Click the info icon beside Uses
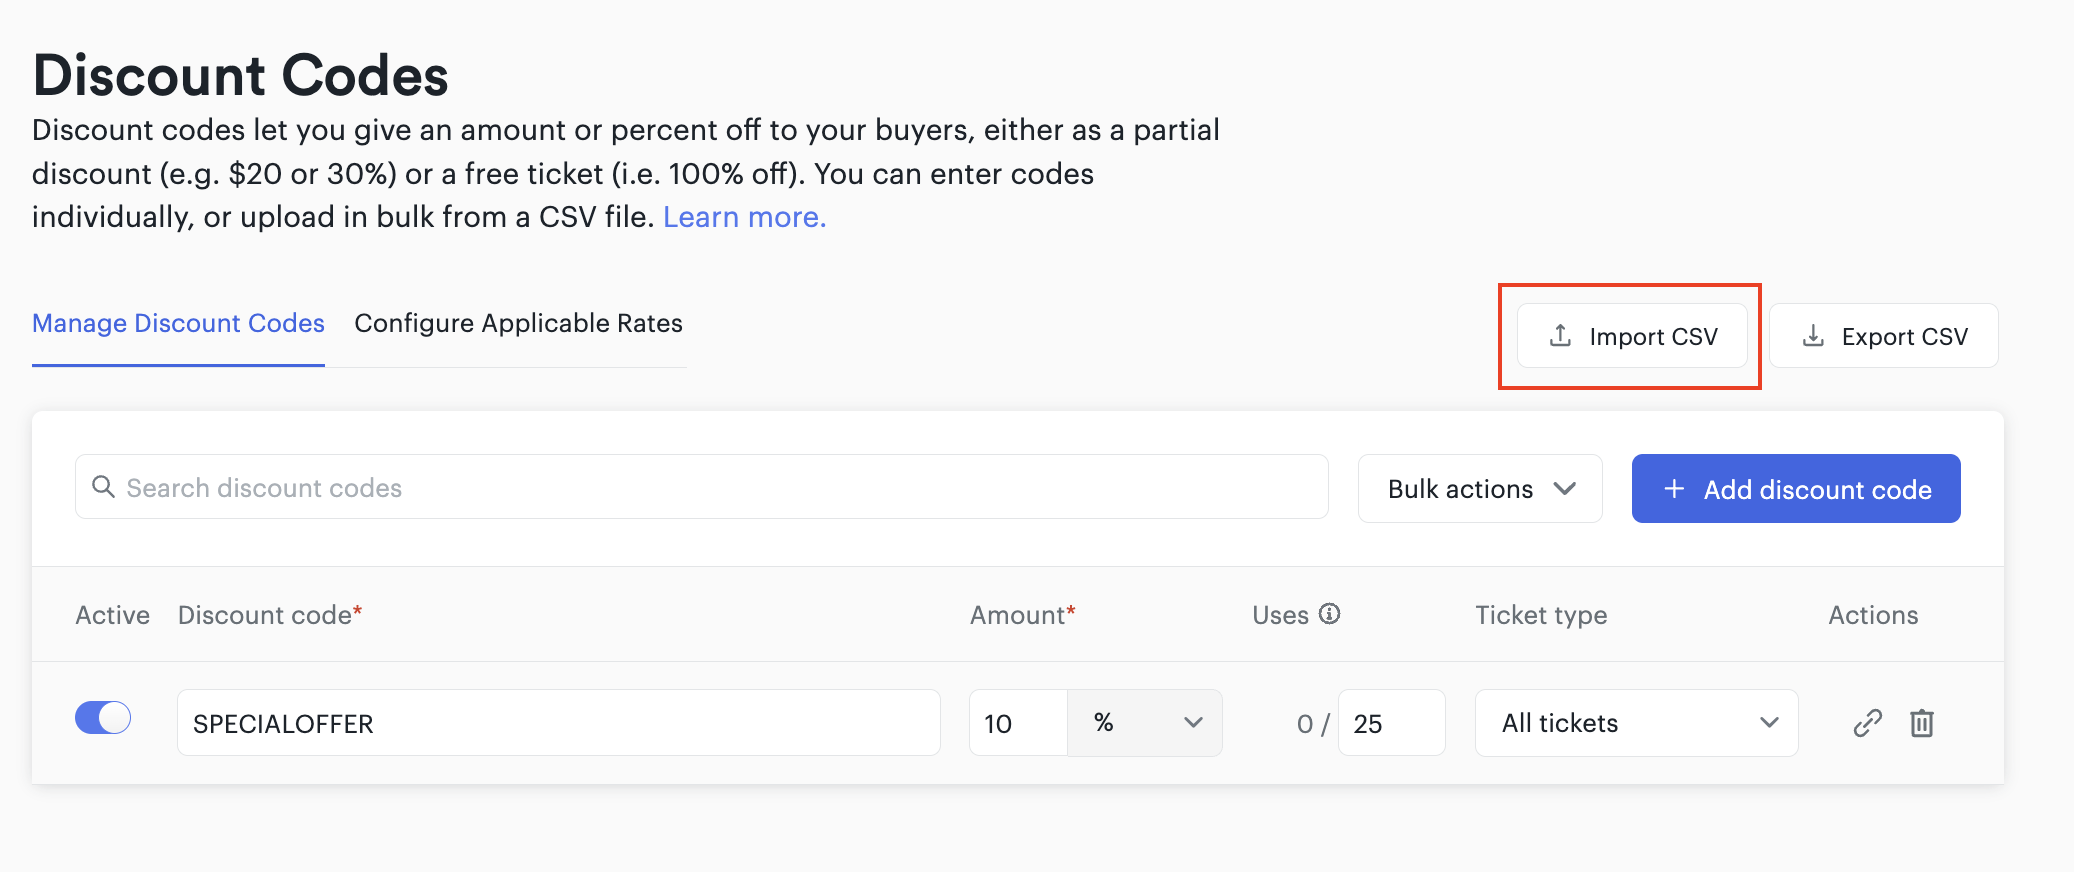Screen dimensions: 2074x872 pyautogui.click(x=1329, y=614)
